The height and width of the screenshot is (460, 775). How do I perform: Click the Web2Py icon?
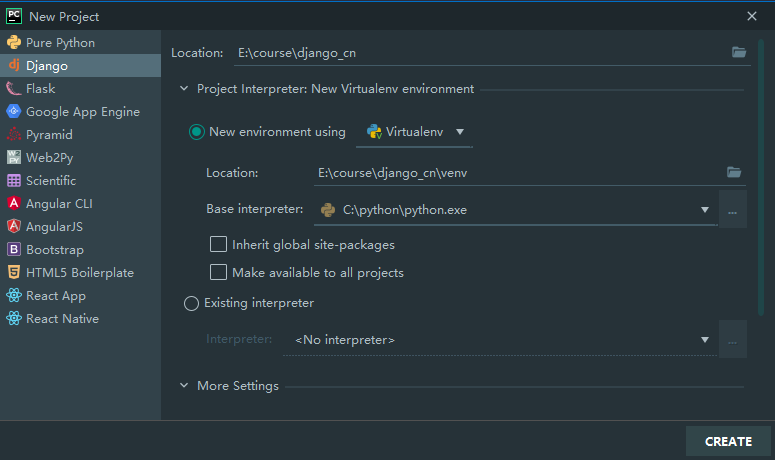pos(14,157)
